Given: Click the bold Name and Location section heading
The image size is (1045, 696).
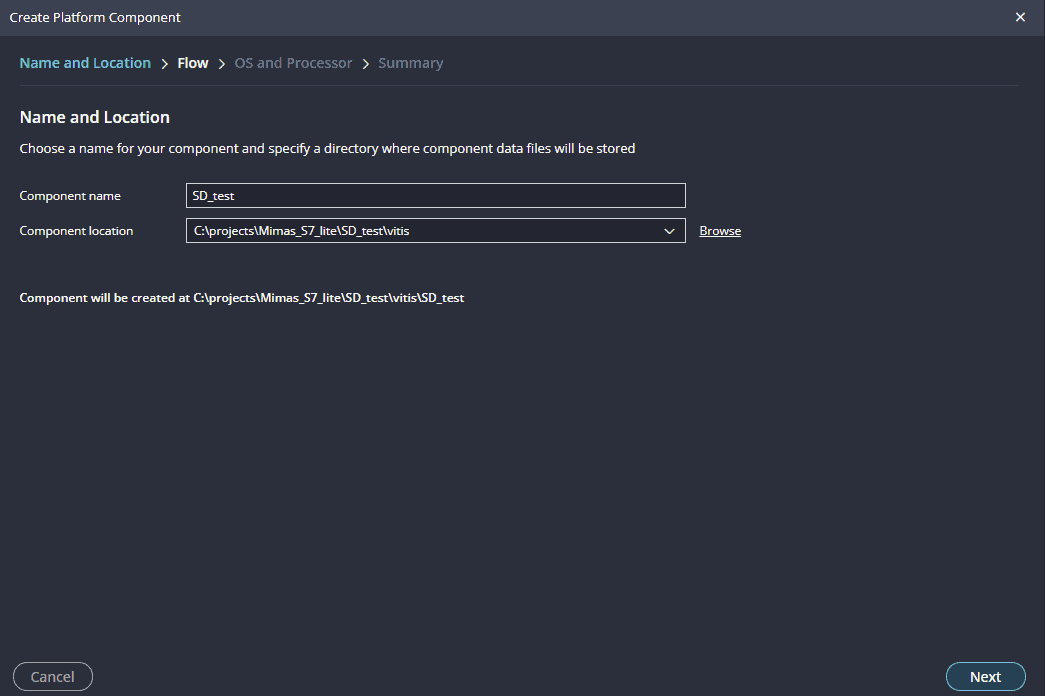Looking at the screenshot, I should [95, 117].
